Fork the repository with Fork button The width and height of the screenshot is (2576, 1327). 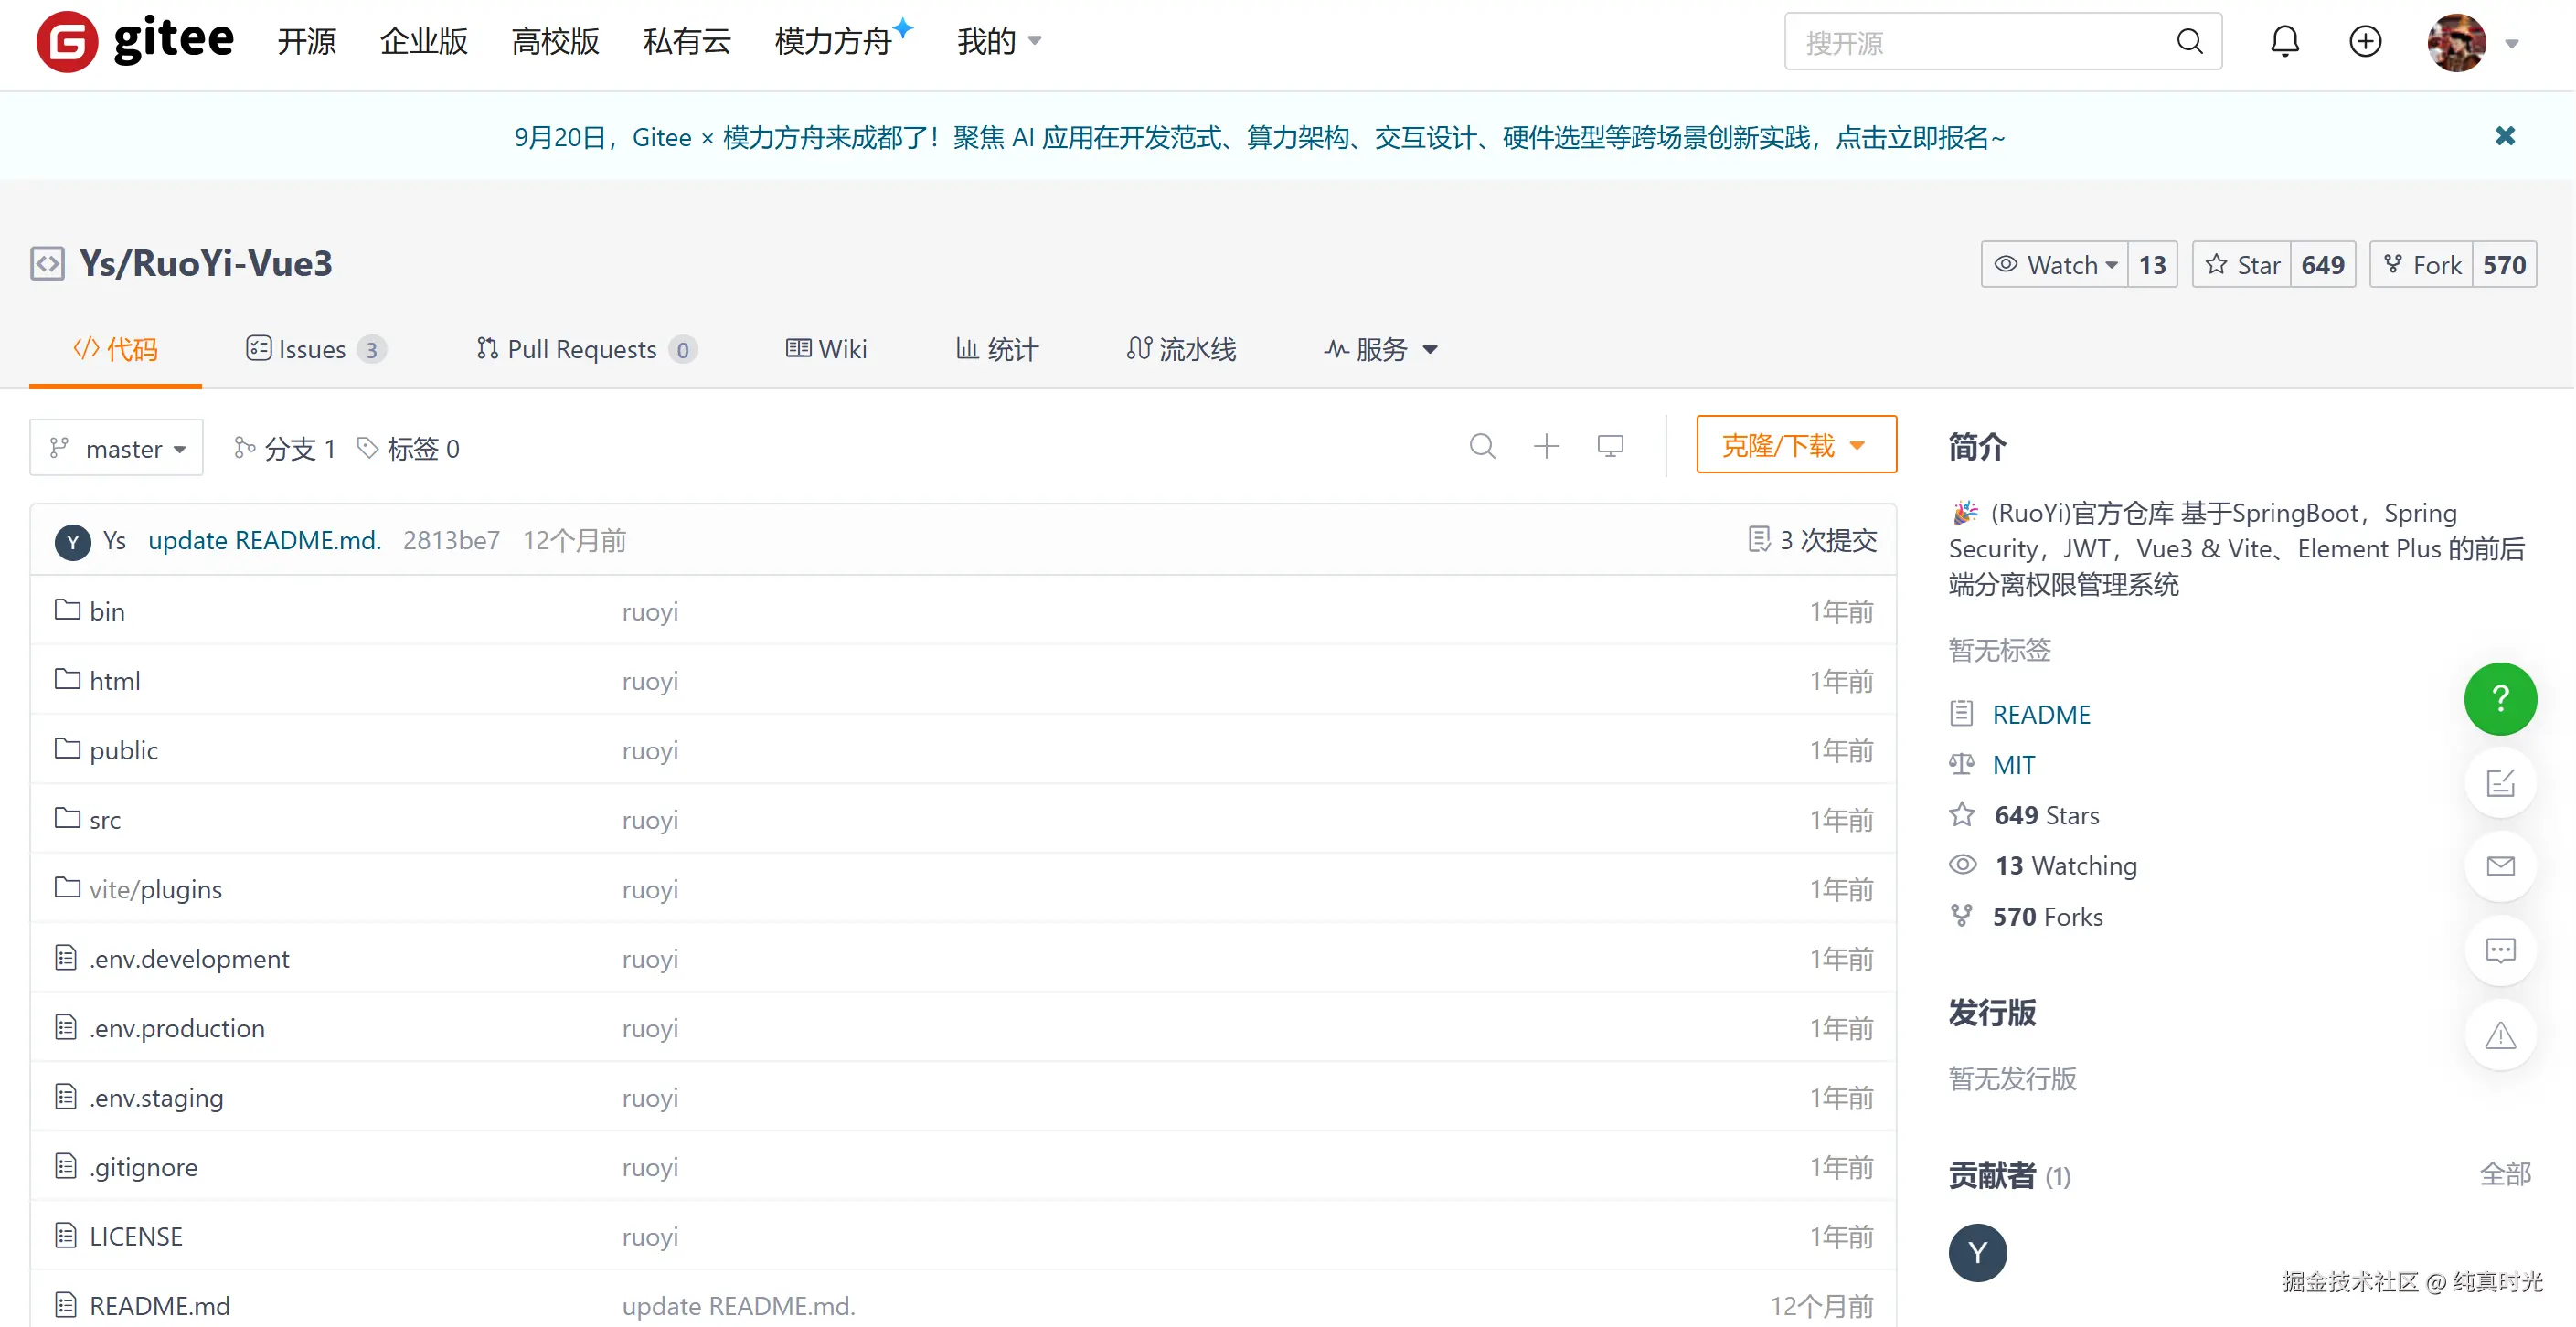pyautogui.click(x=2421, y=265)
